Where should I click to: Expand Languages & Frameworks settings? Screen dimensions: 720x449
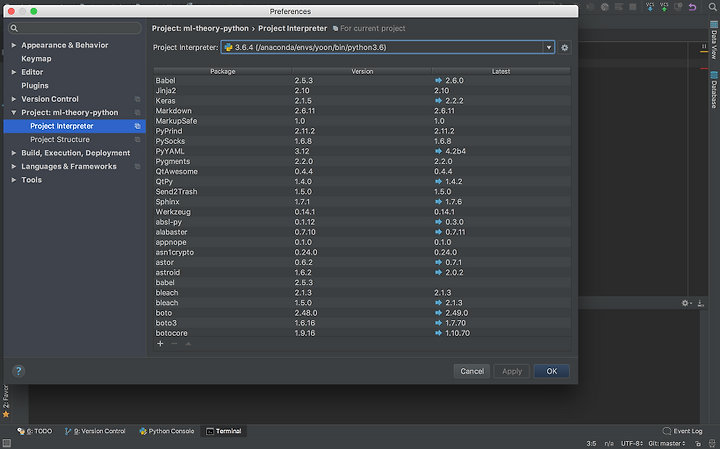tap(14, 166)
